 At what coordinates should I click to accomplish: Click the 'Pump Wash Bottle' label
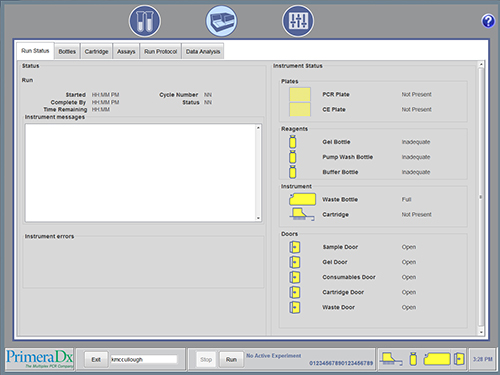click(347, 157)
